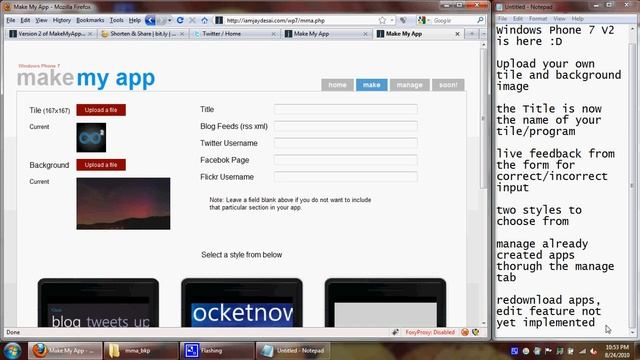Click the Twitter Username input field
This screenshot has height=360, width=640.
click(x=346, y=143)
